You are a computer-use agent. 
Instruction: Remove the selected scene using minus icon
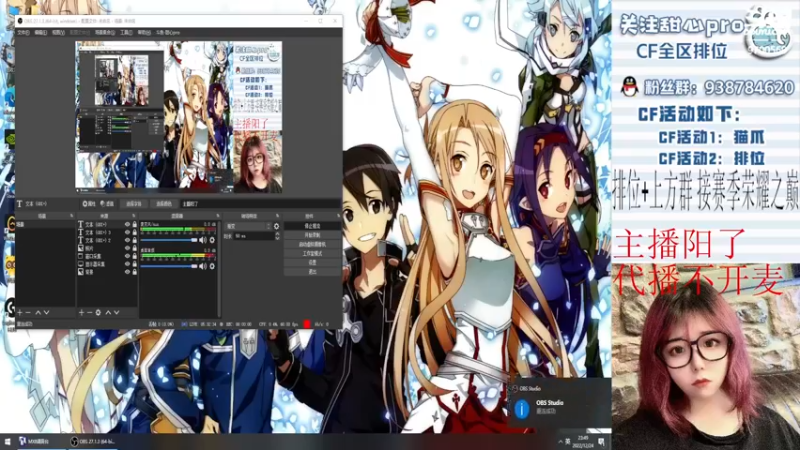pyautogui.click(x=28, y=312)
